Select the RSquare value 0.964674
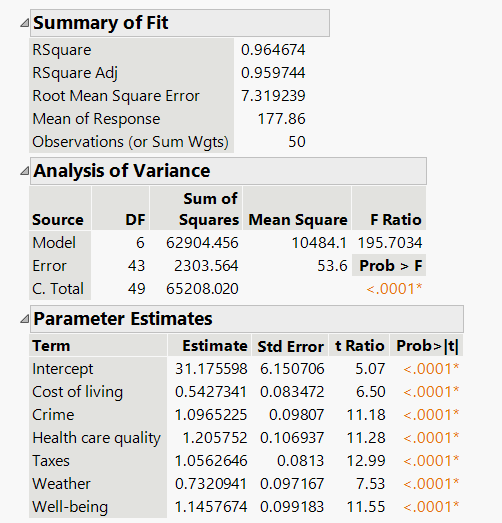 tap(273, 50)
